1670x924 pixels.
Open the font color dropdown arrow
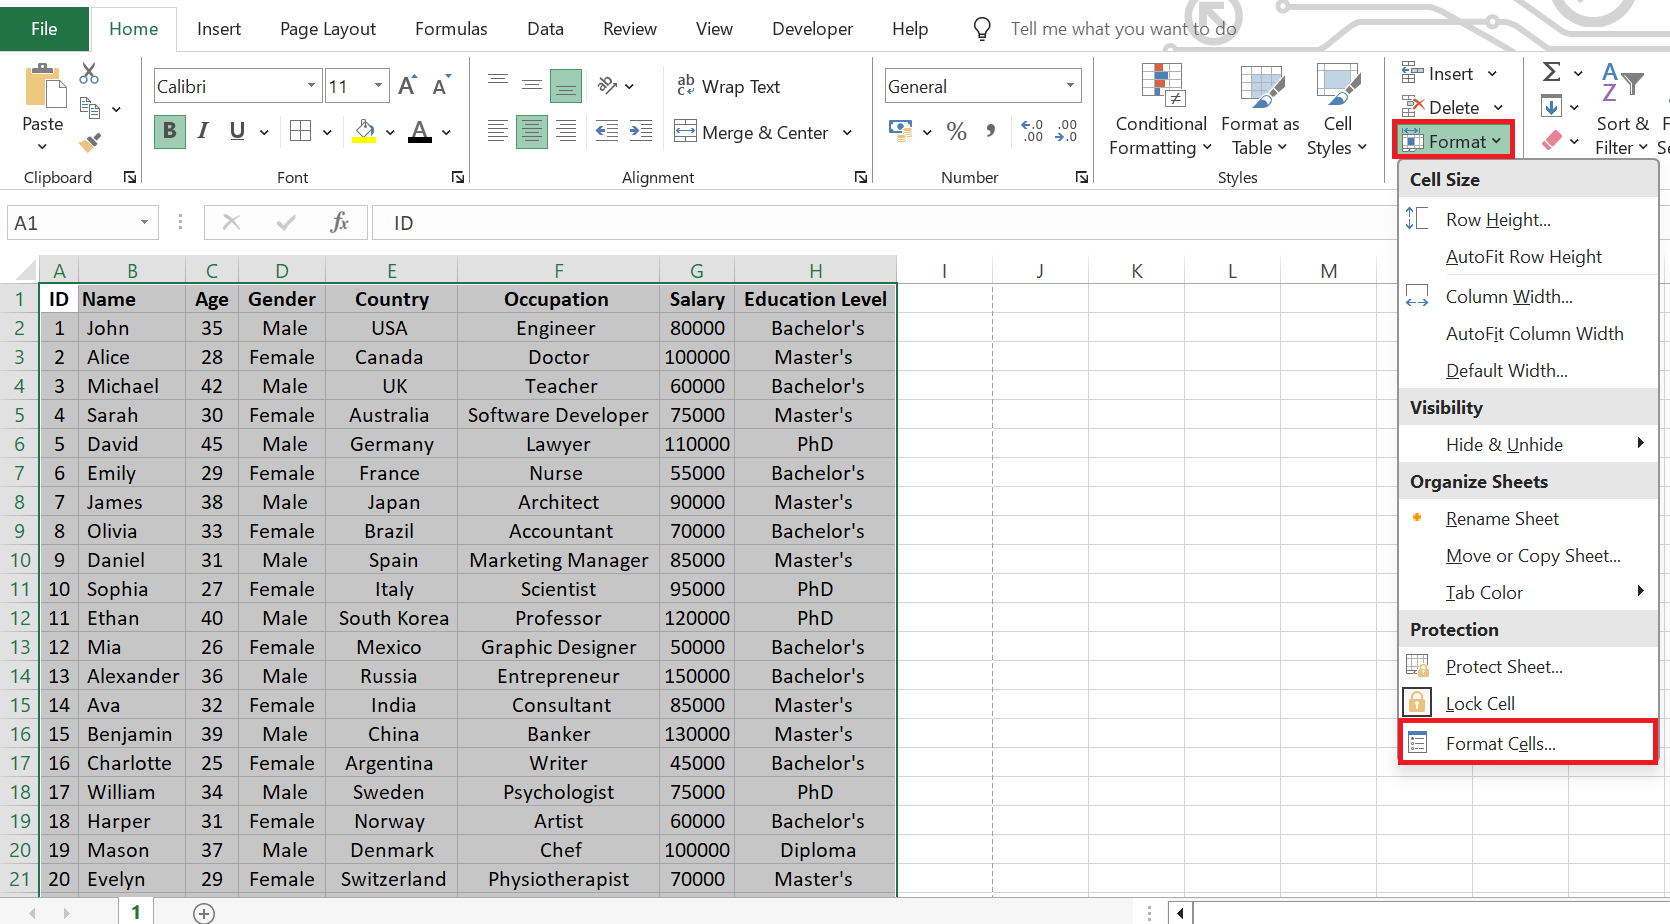(446, 132)
